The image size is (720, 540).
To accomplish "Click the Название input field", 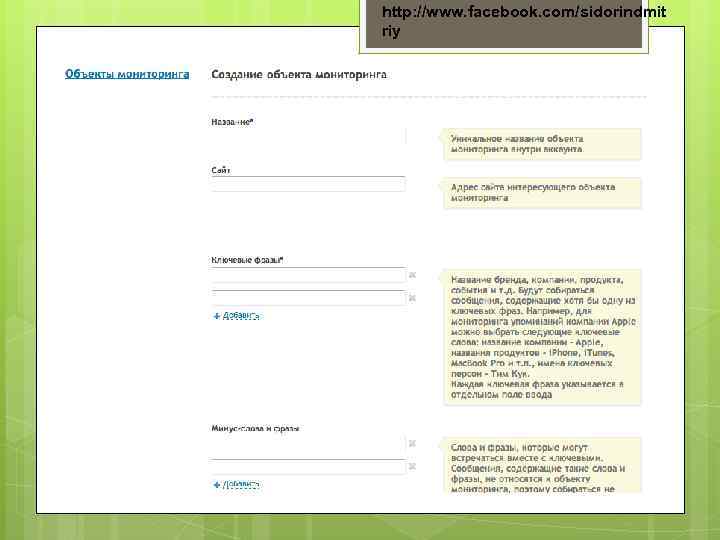I will coord(308,136).
